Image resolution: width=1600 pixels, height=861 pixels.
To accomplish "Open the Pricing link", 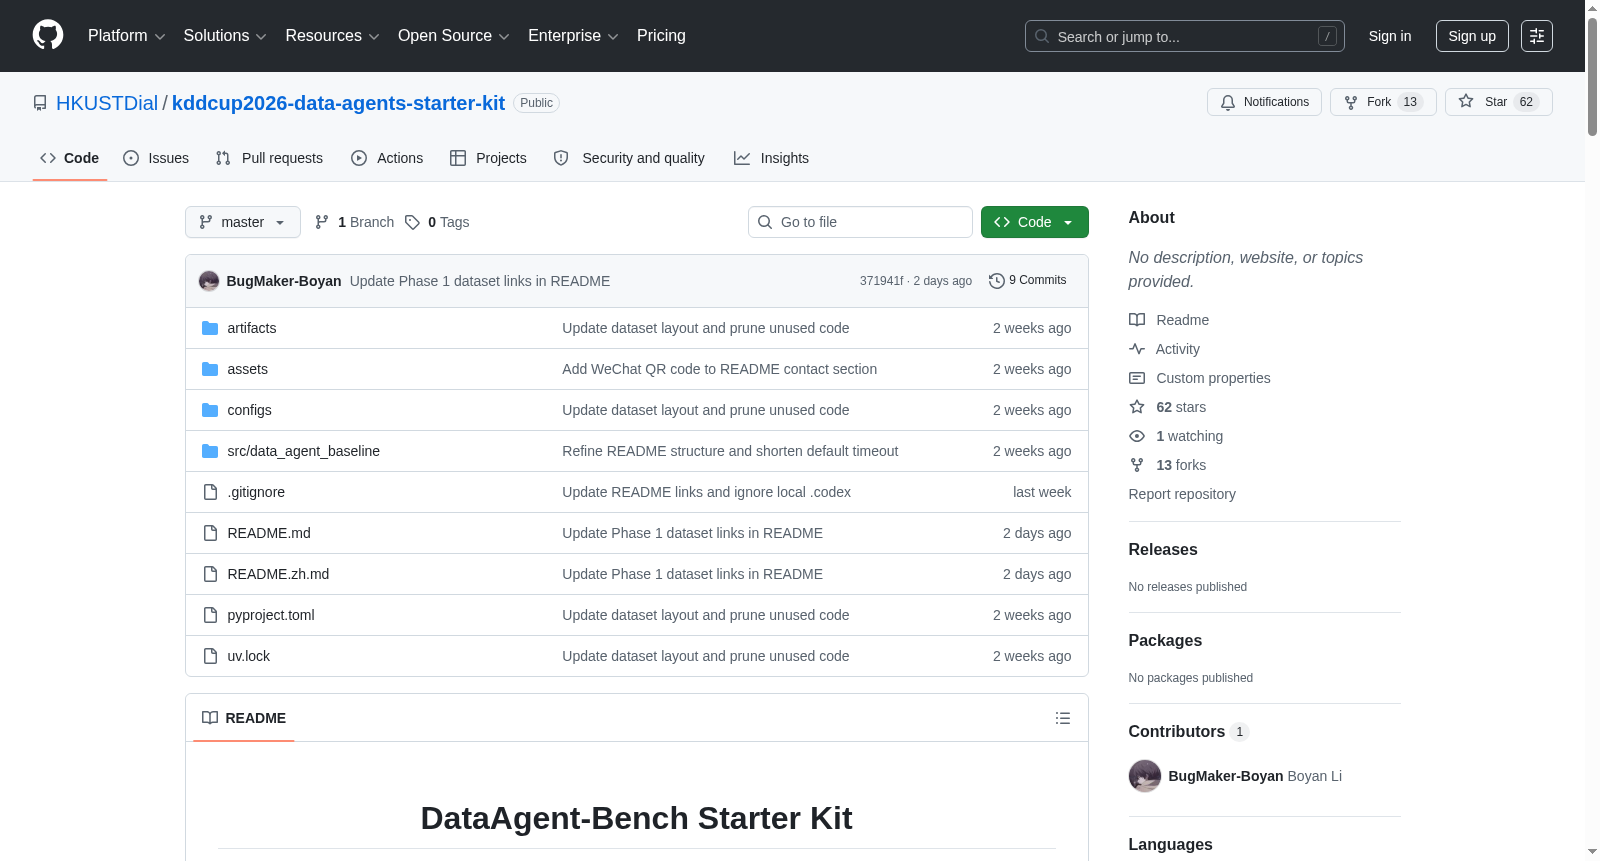I will (x=661, y=36).
